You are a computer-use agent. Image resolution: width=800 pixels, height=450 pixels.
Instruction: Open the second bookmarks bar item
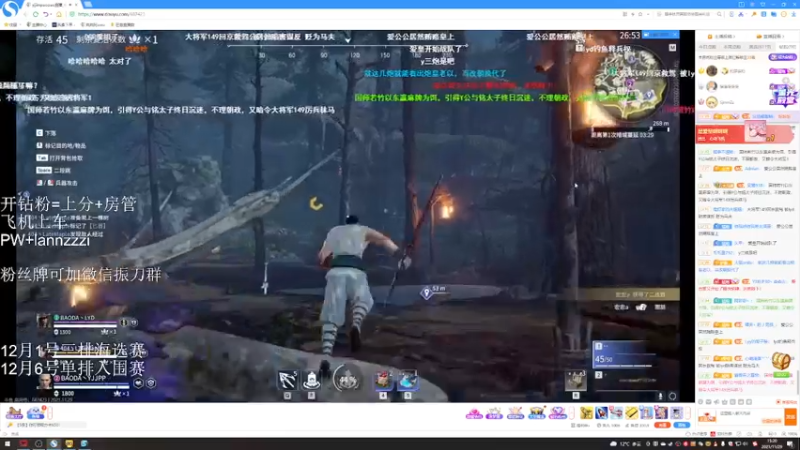click(x=36, y=24)
